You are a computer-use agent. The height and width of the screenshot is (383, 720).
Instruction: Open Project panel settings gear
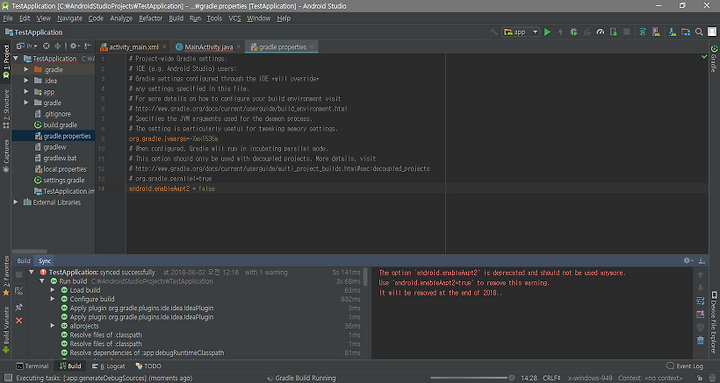tap(74, 46)
